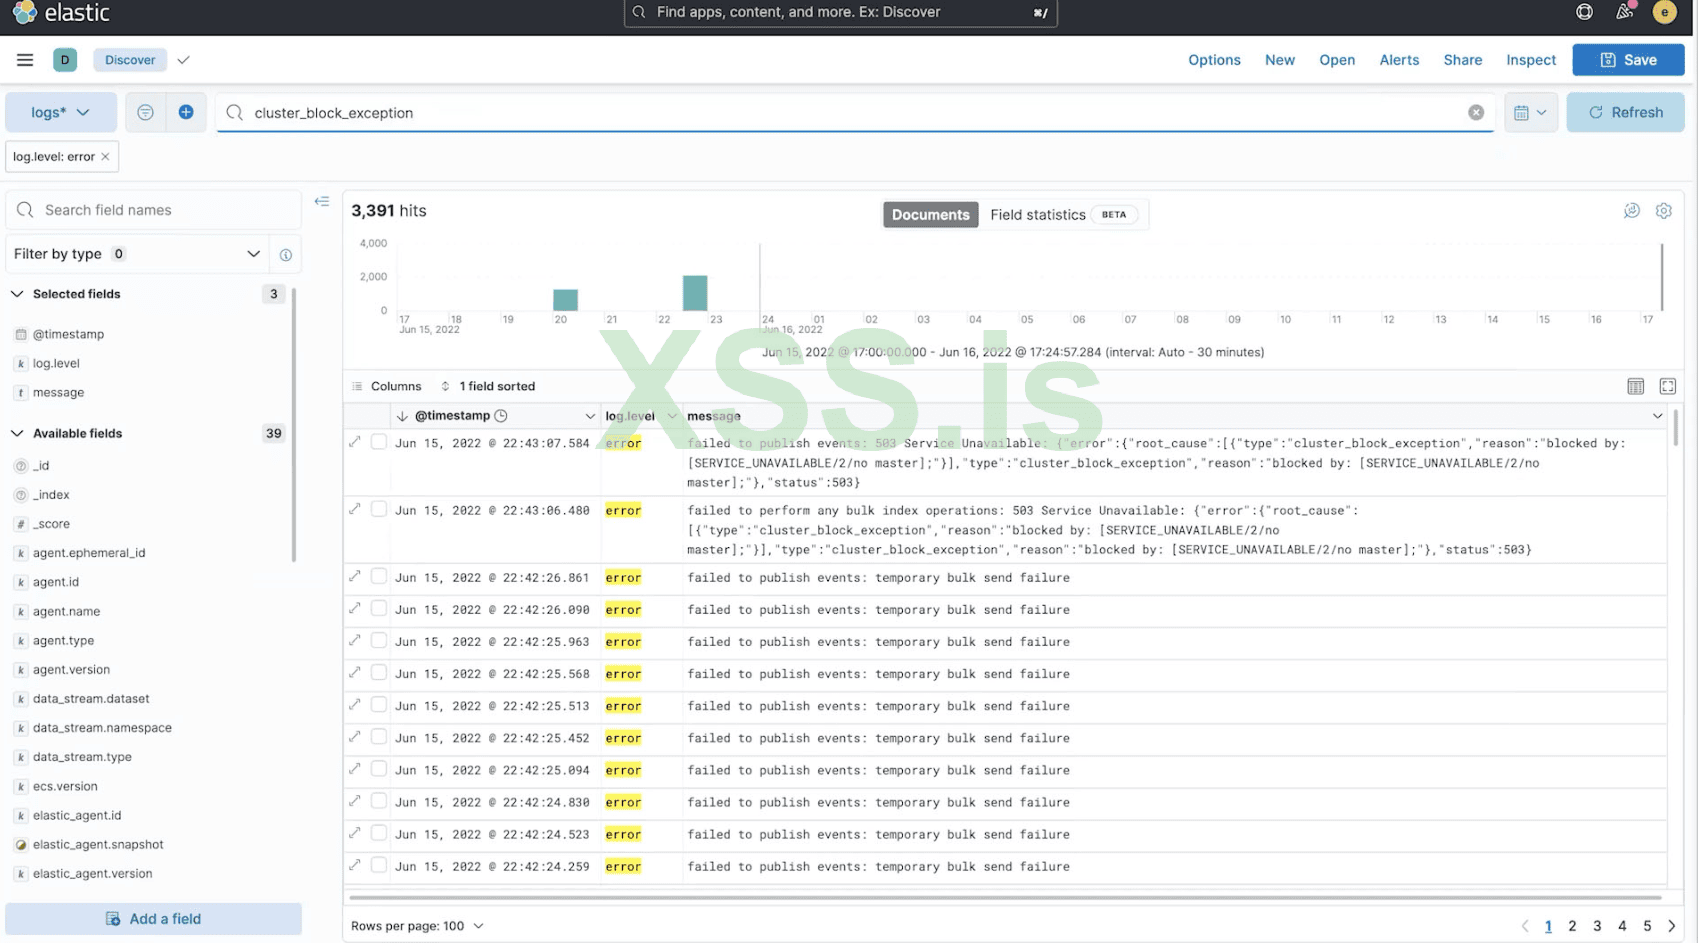Switch to the Field statistics tab
This screenshot has height=943, width=1698.
pyautogui.click(x=1062, y=215)
